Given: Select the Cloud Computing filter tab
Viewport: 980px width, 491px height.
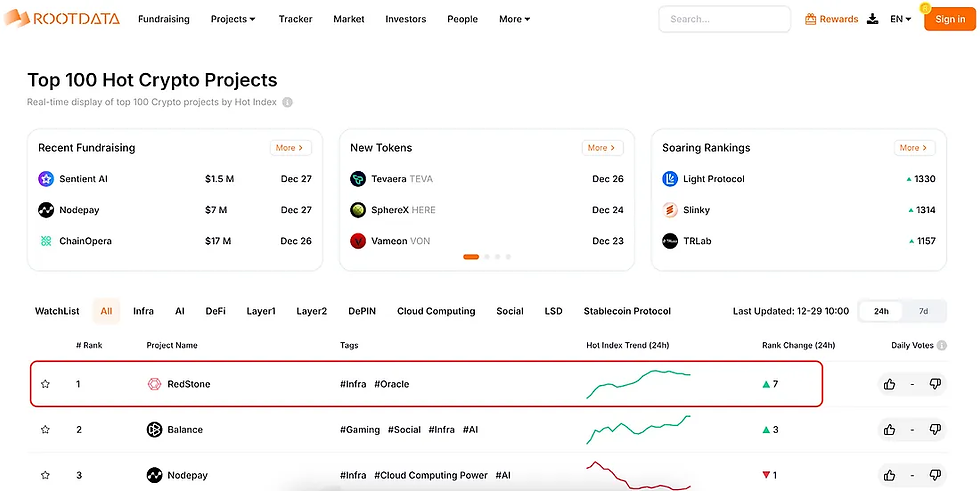Looking at the screenshot, I should 436,311.
